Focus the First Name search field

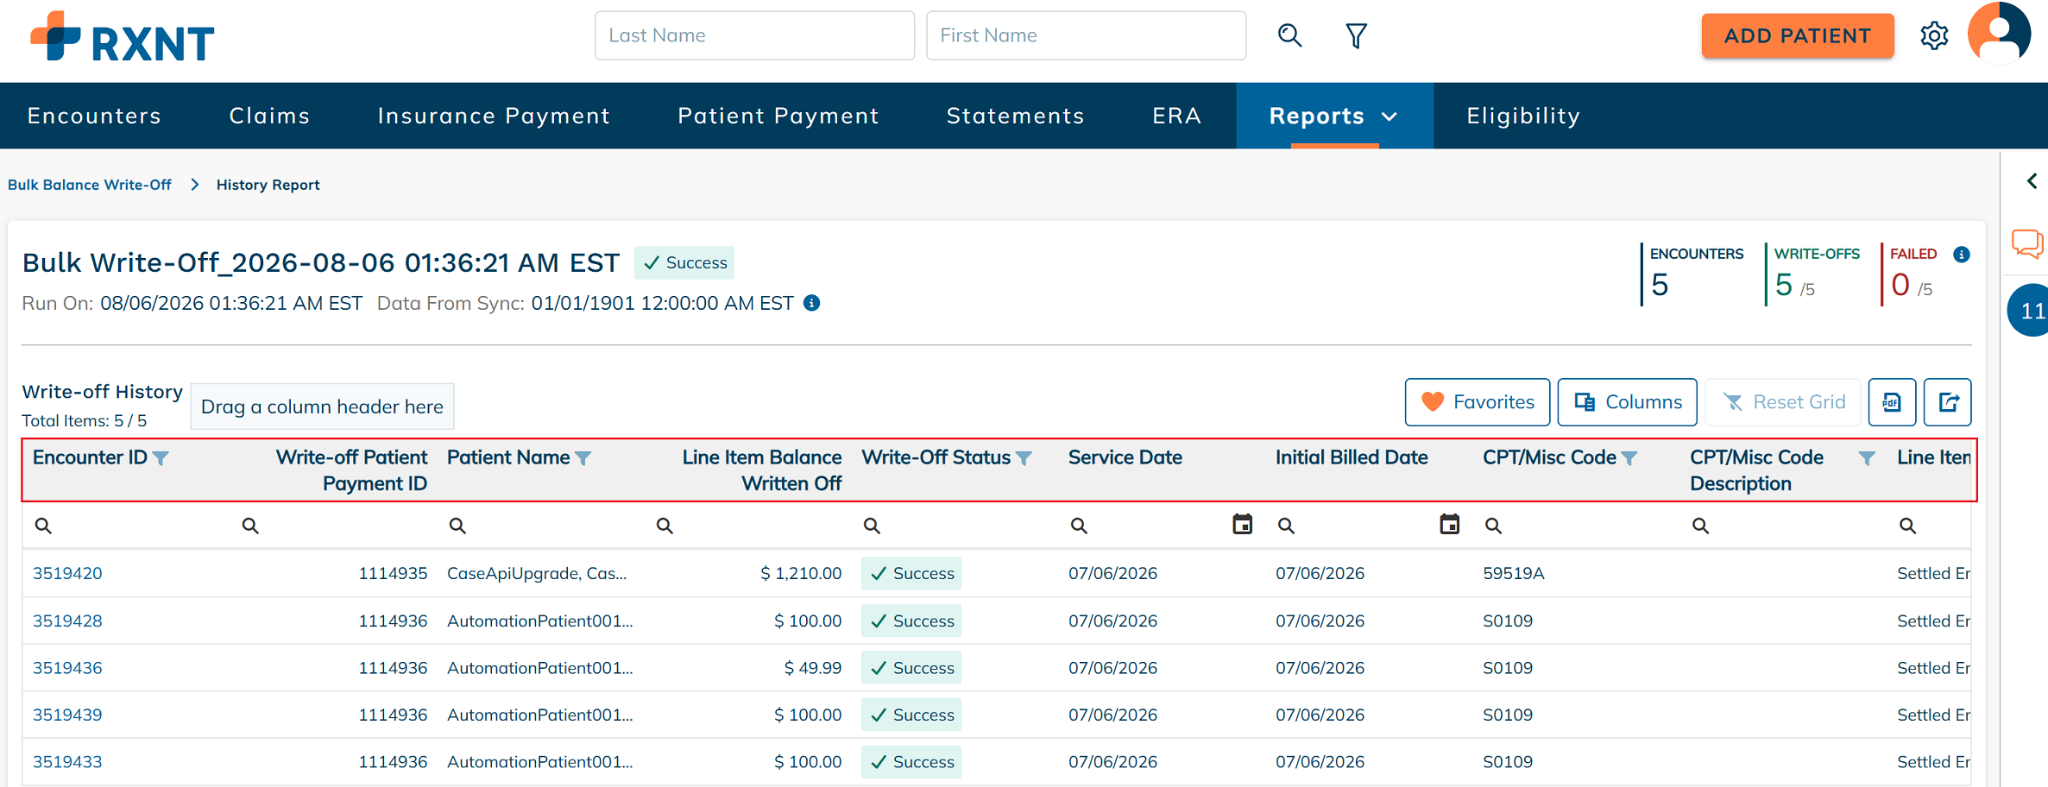click(x=1086, y=36)
